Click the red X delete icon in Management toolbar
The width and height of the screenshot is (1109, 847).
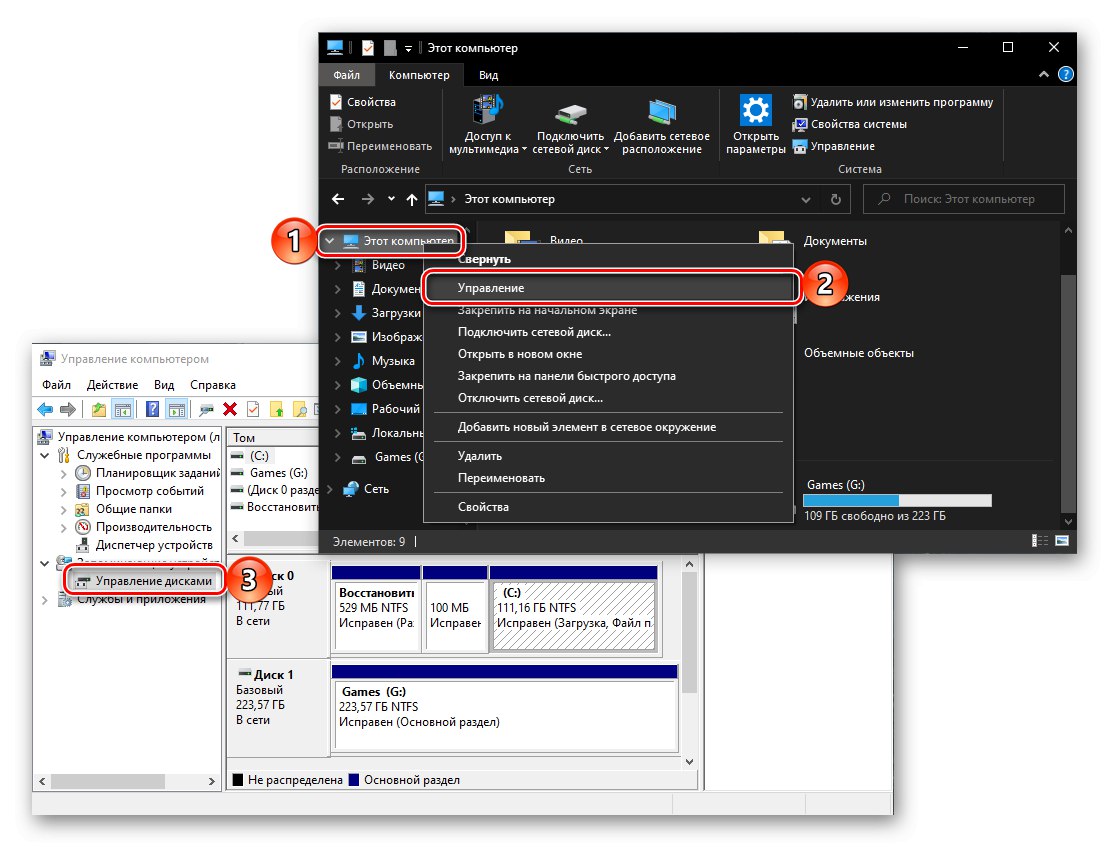(x=228, y=408)
